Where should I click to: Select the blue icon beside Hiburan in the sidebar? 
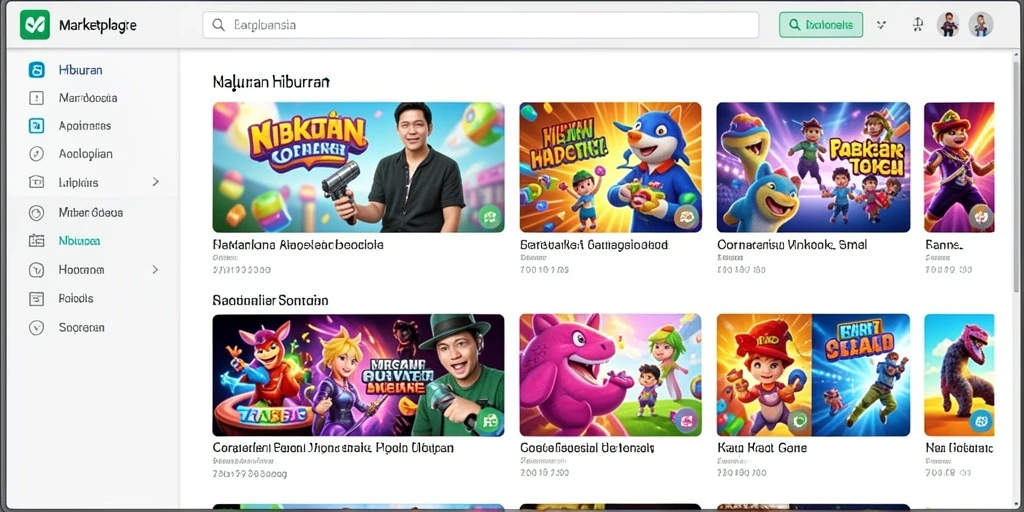pyautogui.click(x=37, y=70)
